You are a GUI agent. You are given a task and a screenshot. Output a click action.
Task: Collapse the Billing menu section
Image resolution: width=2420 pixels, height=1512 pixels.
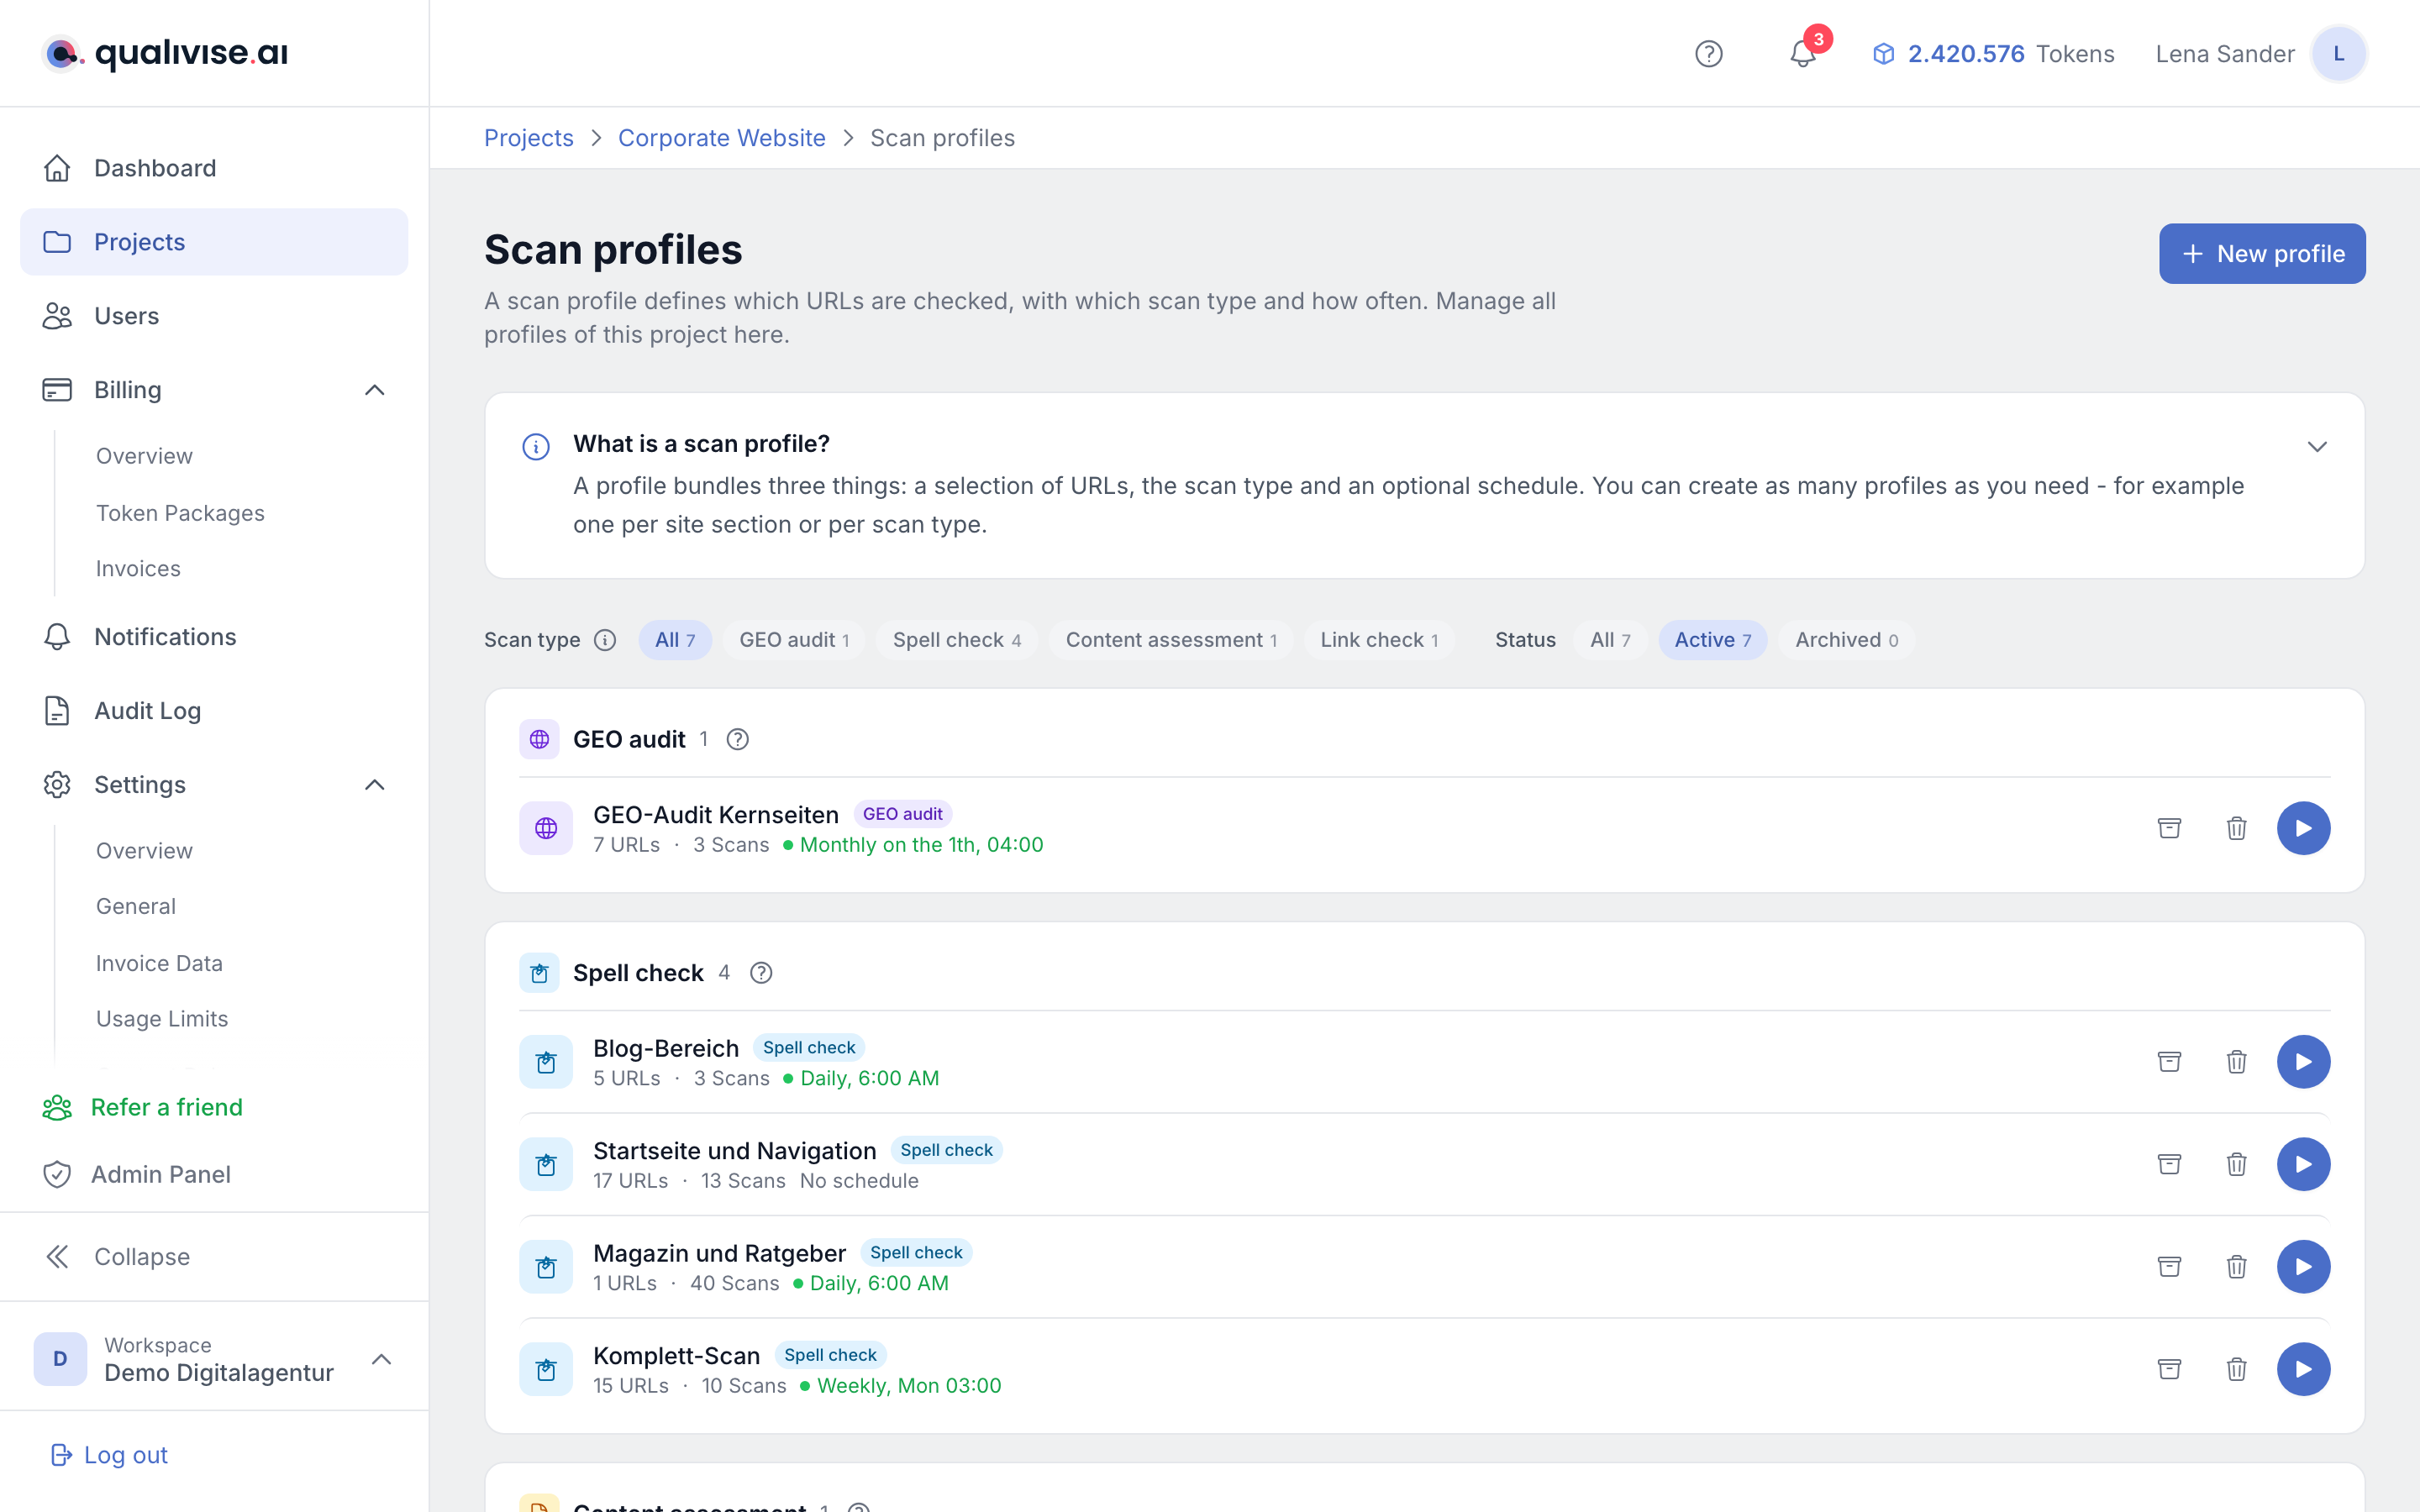(x=374, y=390)
